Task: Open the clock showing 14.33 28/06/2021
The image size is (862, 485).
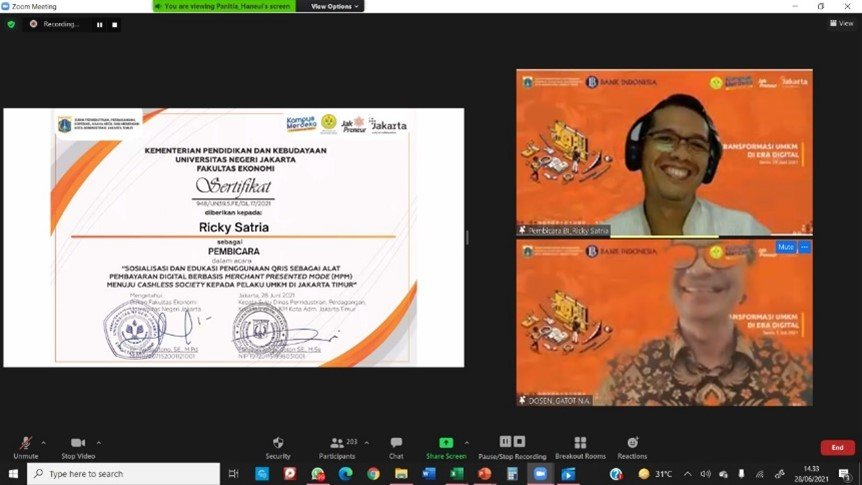Action: 811,473
